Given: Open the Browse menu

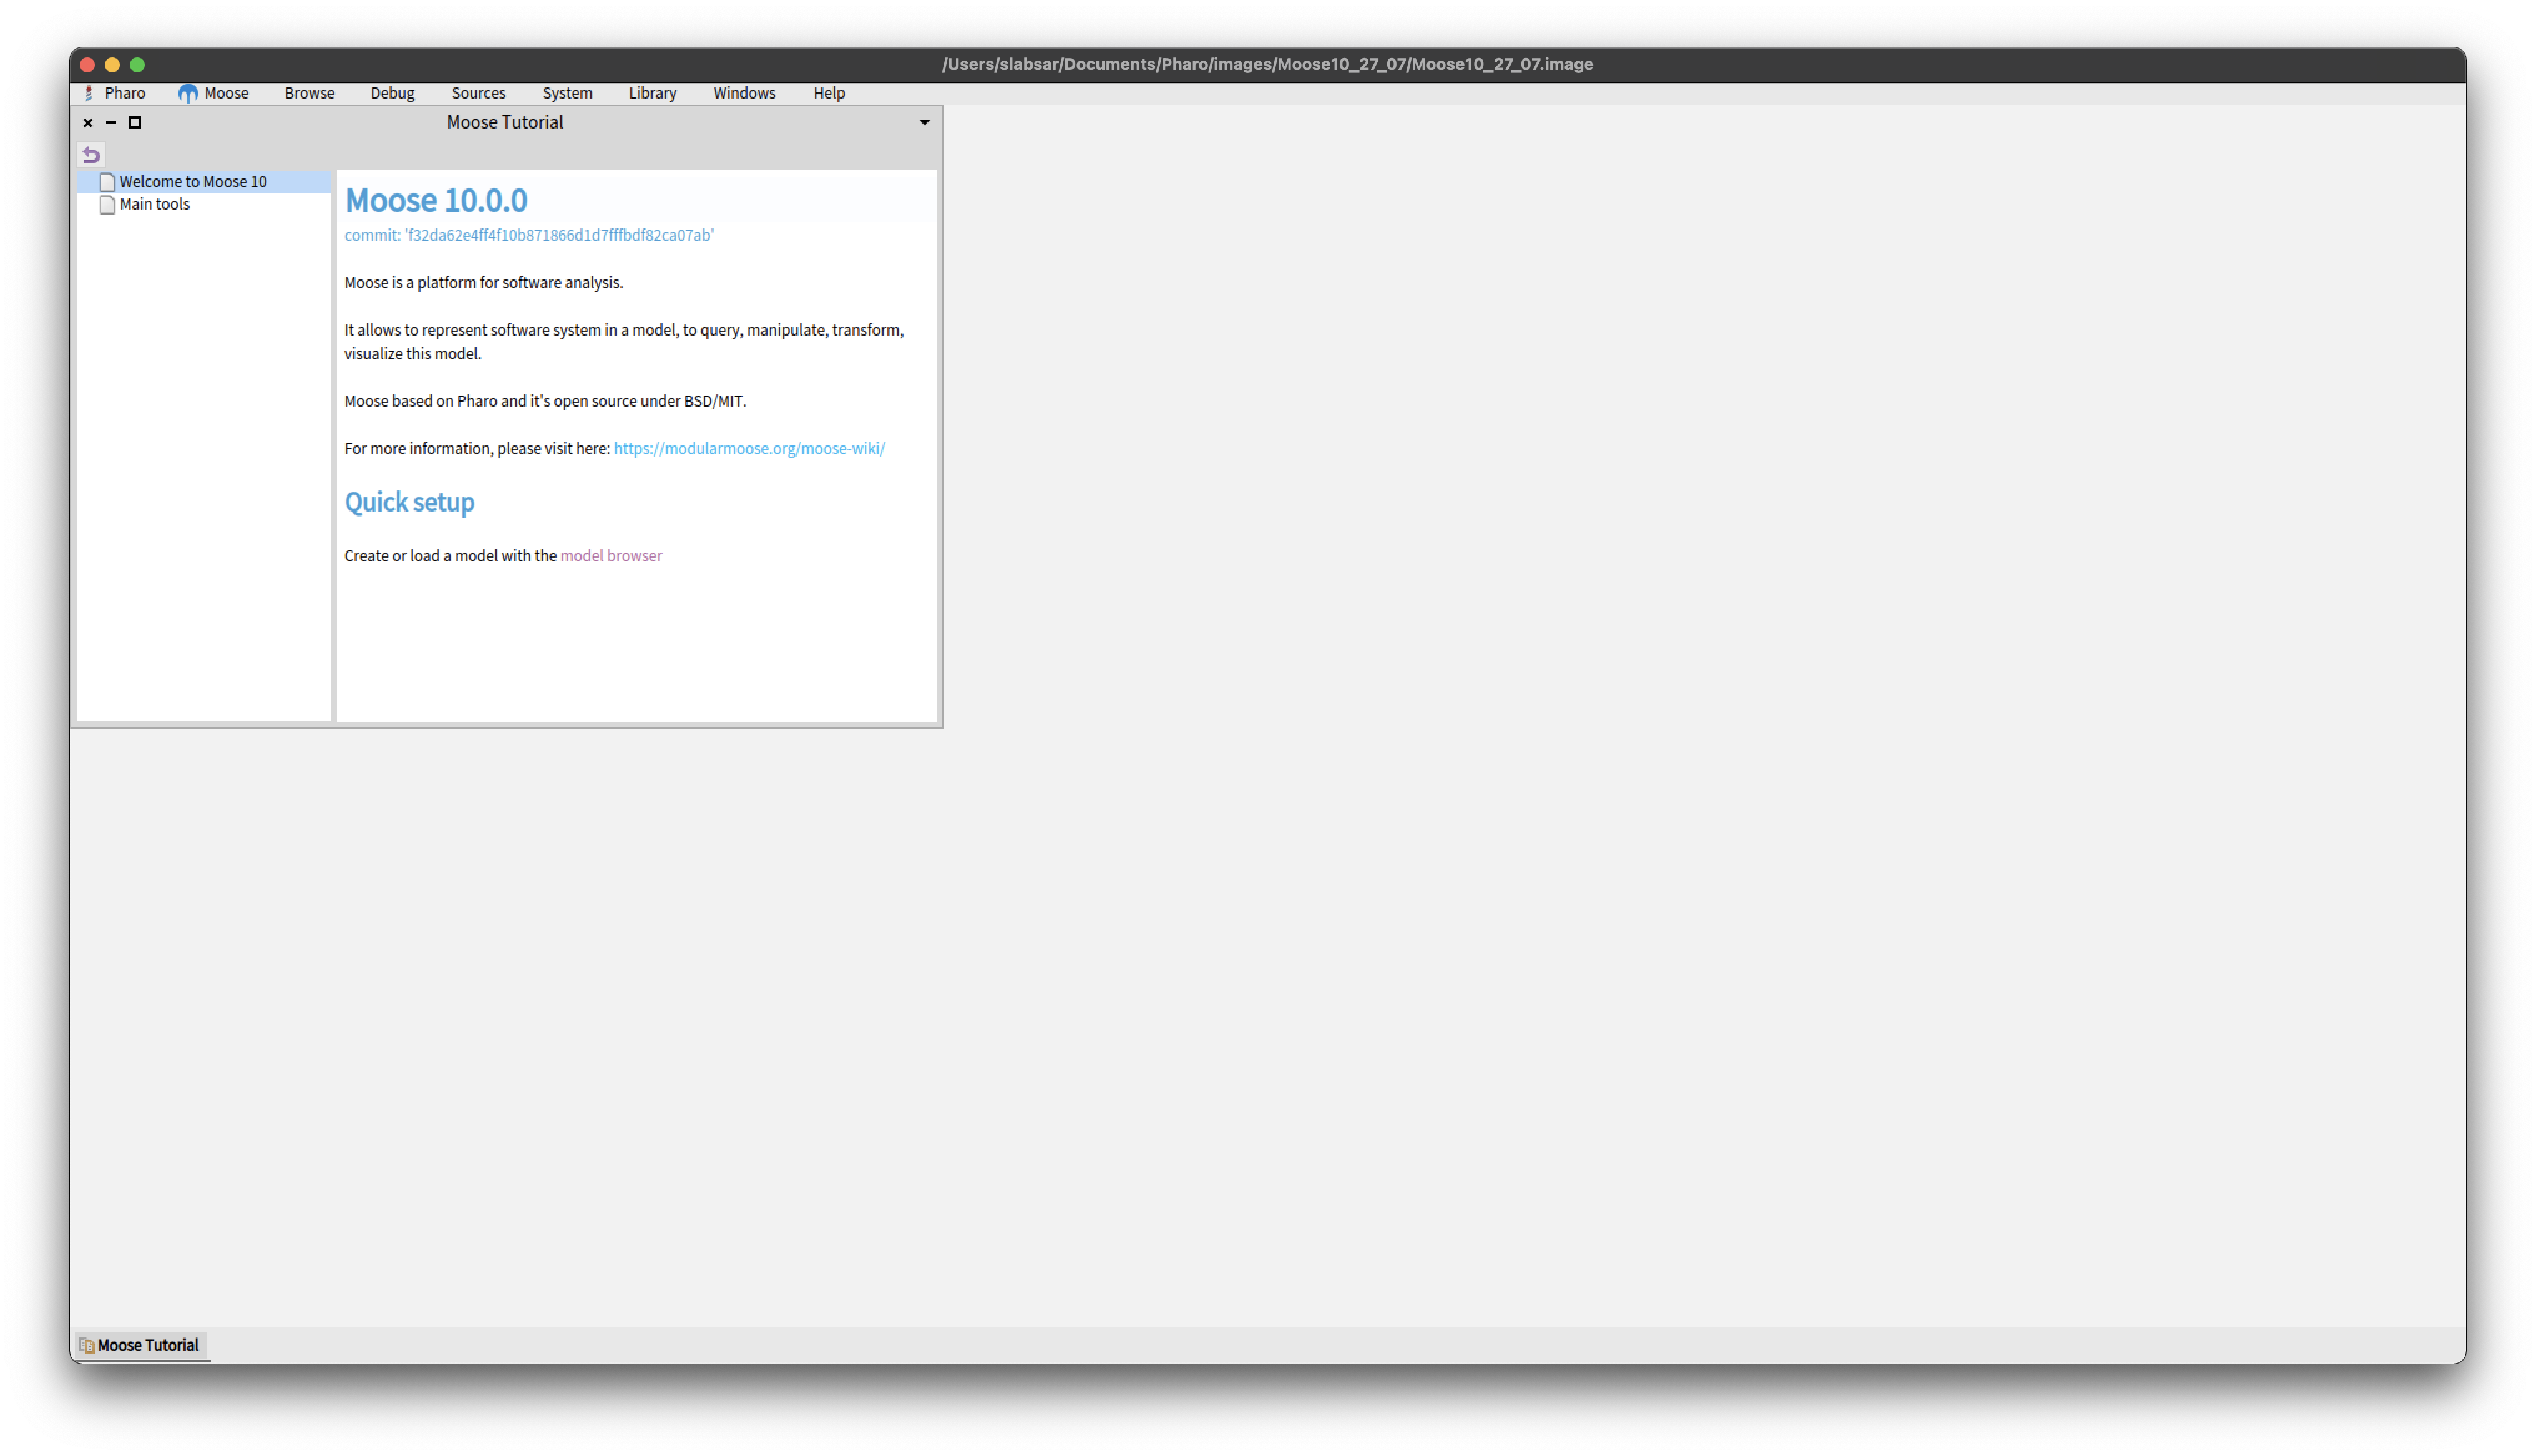Looking at the screenshot, I should (309, 93).
